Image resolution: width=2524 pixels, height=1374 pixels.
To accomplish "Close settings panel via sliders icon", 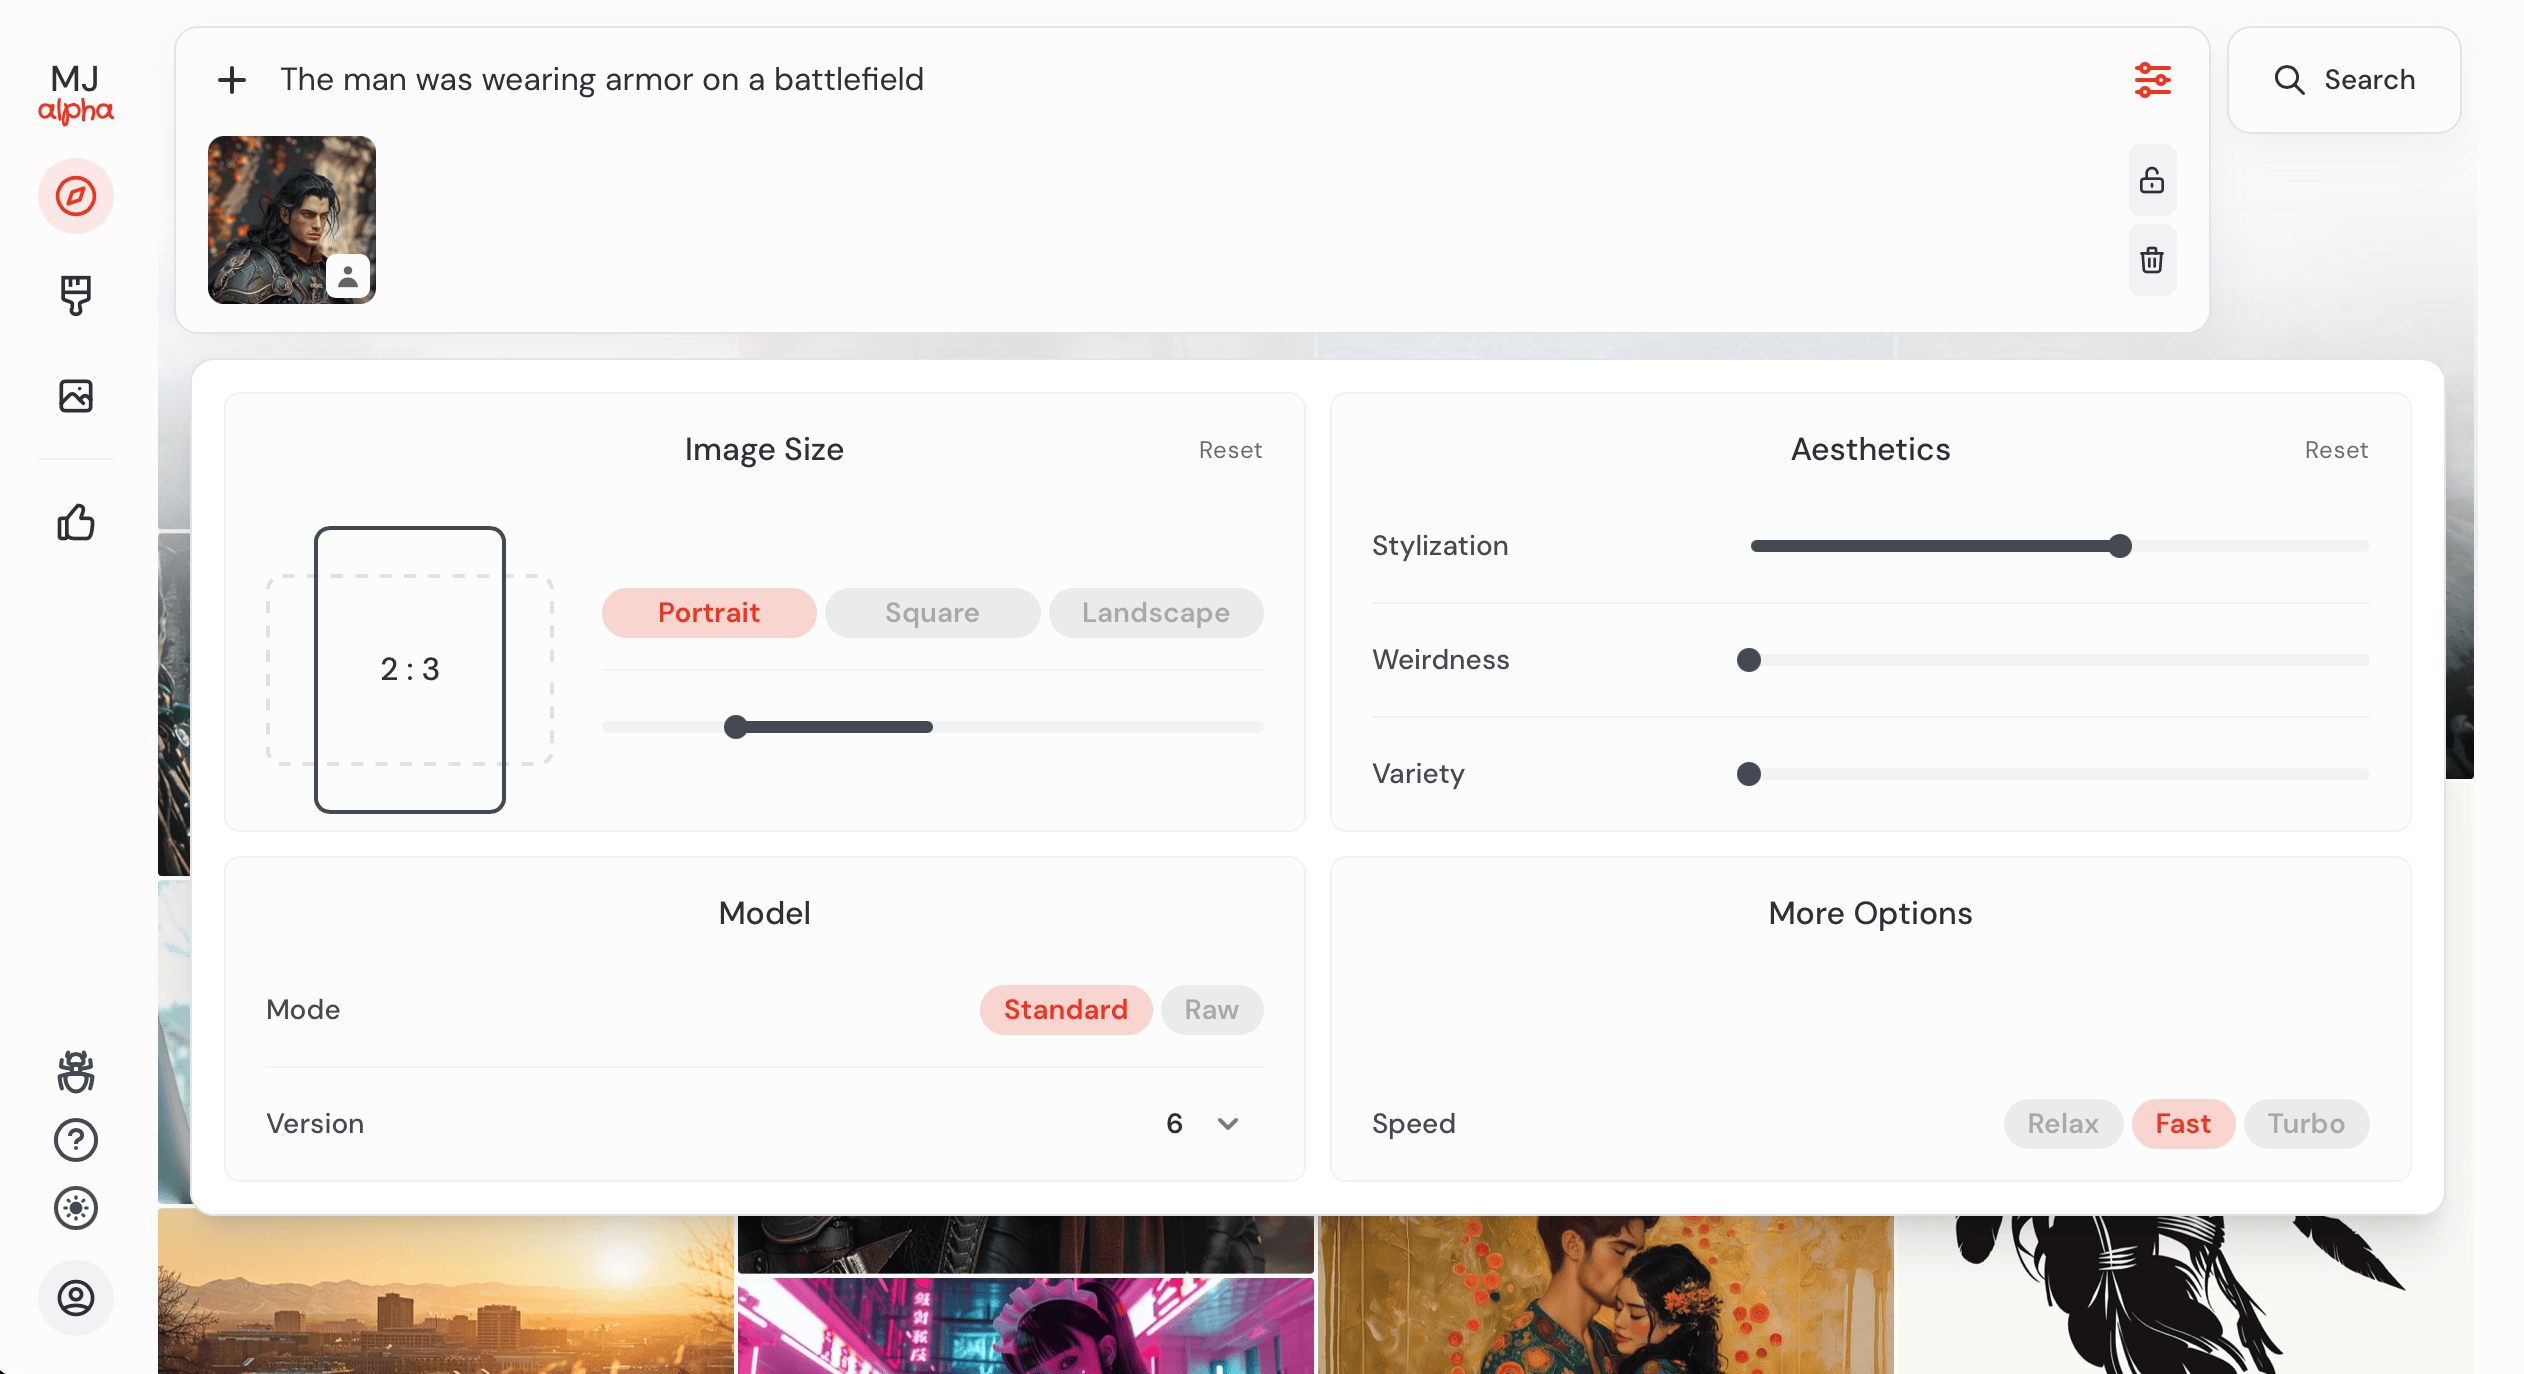I will click(2153, 80).
